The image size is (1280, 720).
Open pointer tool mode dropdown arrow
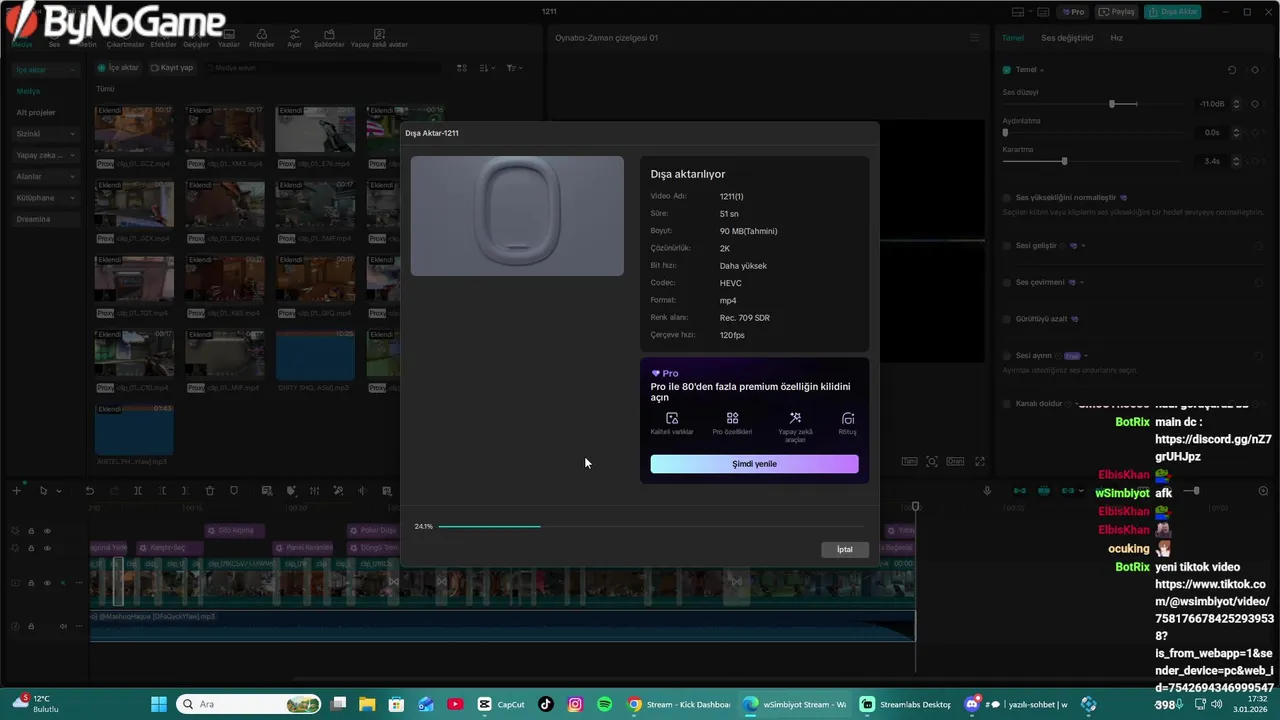(58, 491)
